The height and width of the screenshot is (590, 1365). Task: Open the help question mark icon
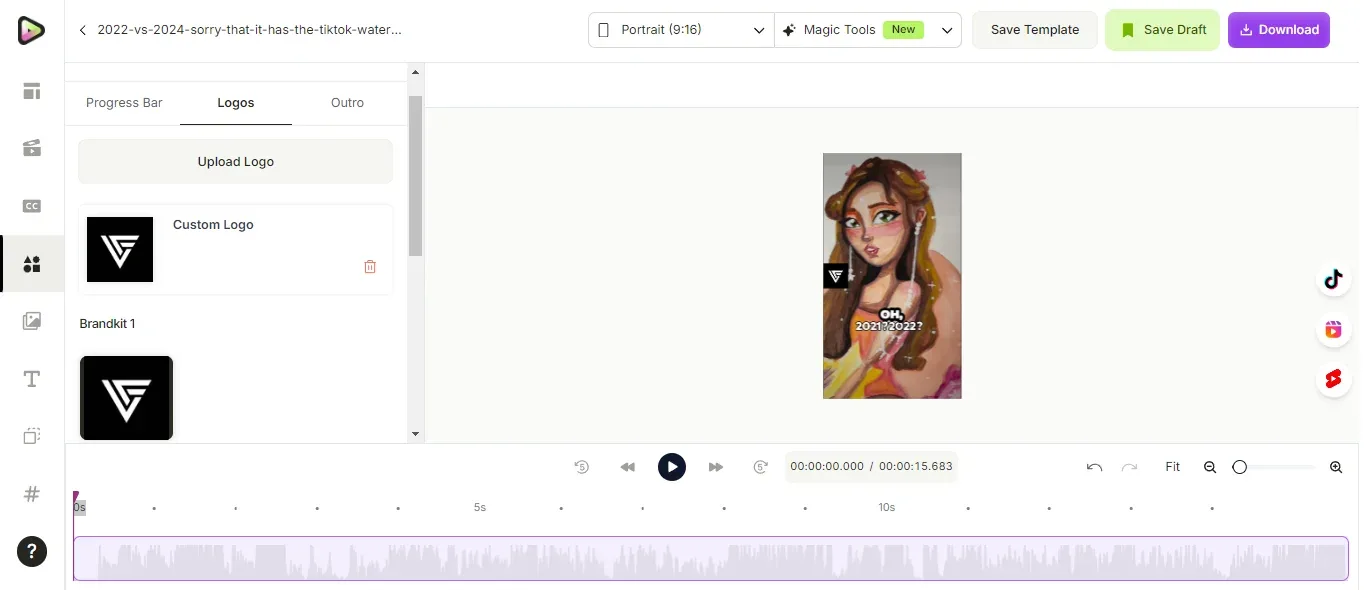click(x=32, y=551)
